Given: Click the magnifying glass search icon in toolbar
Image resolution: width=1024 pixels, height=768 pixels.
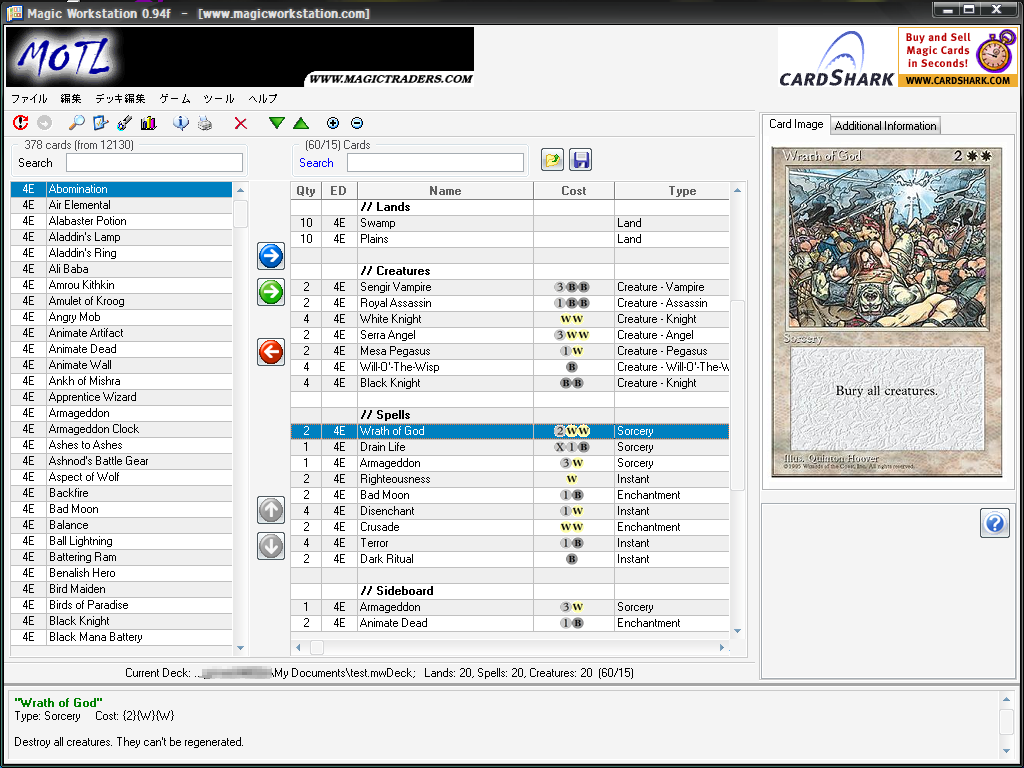Looking at the screenshot, I should 76,123.
